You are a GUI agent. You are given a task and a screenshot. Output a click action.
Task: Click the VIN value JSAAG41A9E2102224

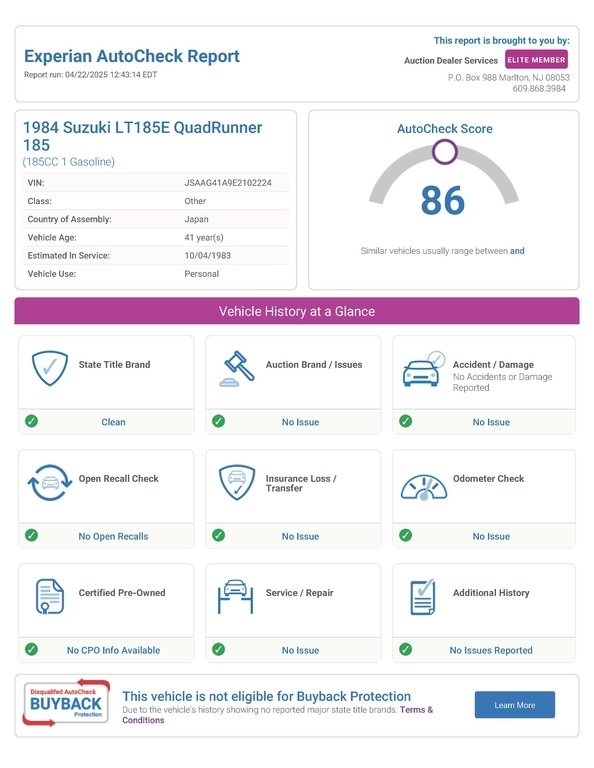click(x=228, y=183)
